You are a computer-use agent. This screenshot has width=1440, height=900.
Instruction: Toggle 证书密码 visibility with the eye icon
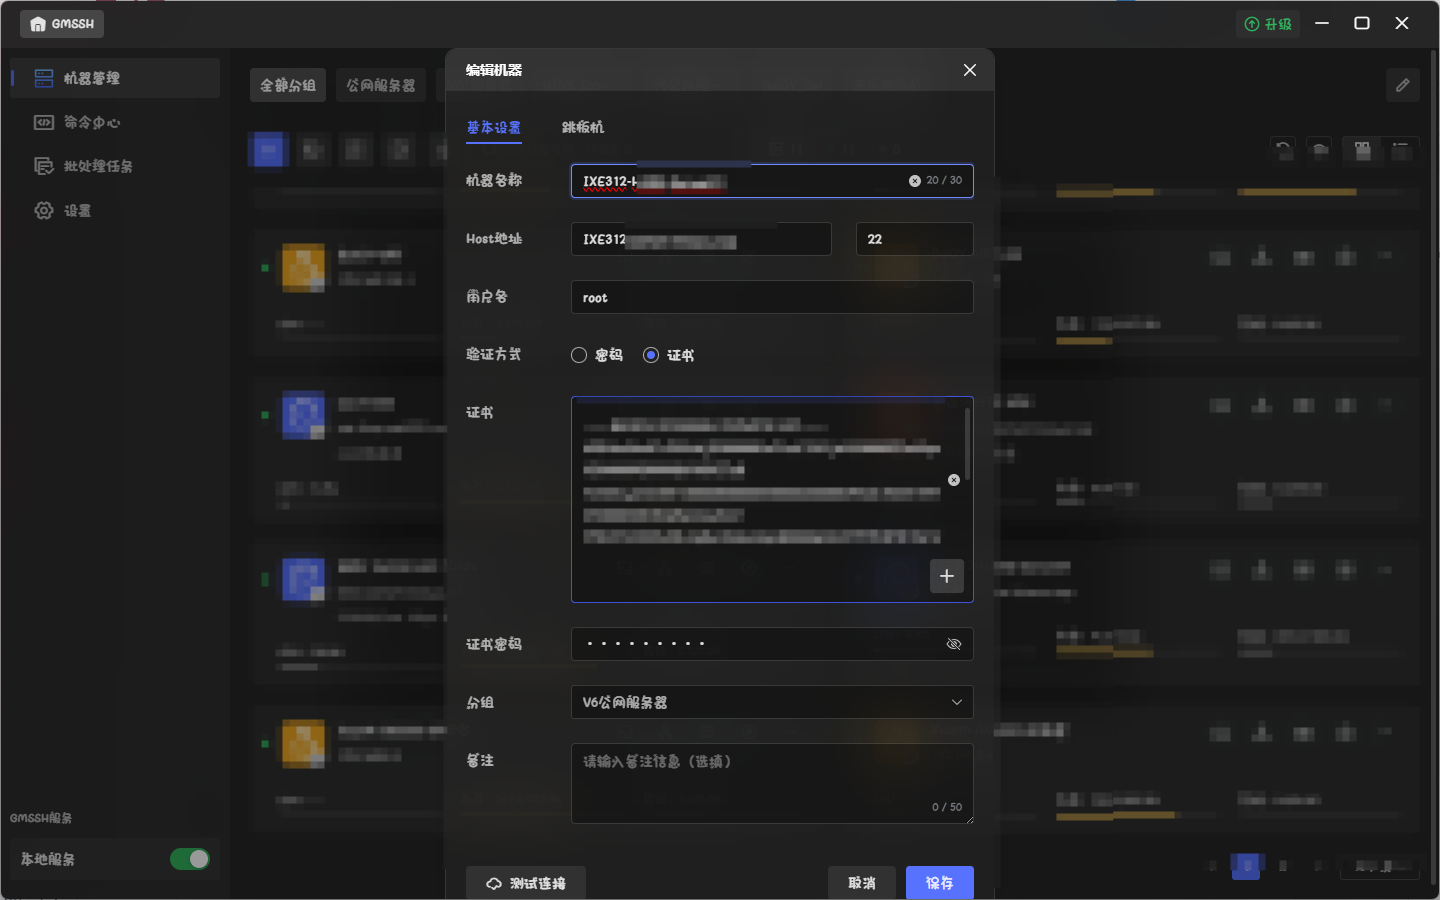tap(954, 644)
